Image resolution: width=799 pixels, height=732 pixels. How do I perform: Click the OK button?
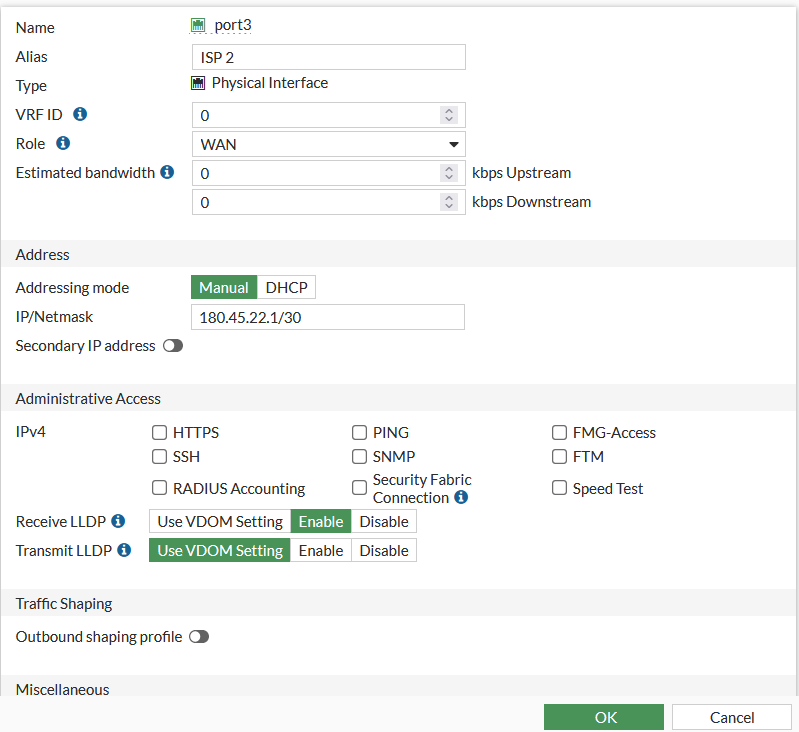tap(604, 717)
